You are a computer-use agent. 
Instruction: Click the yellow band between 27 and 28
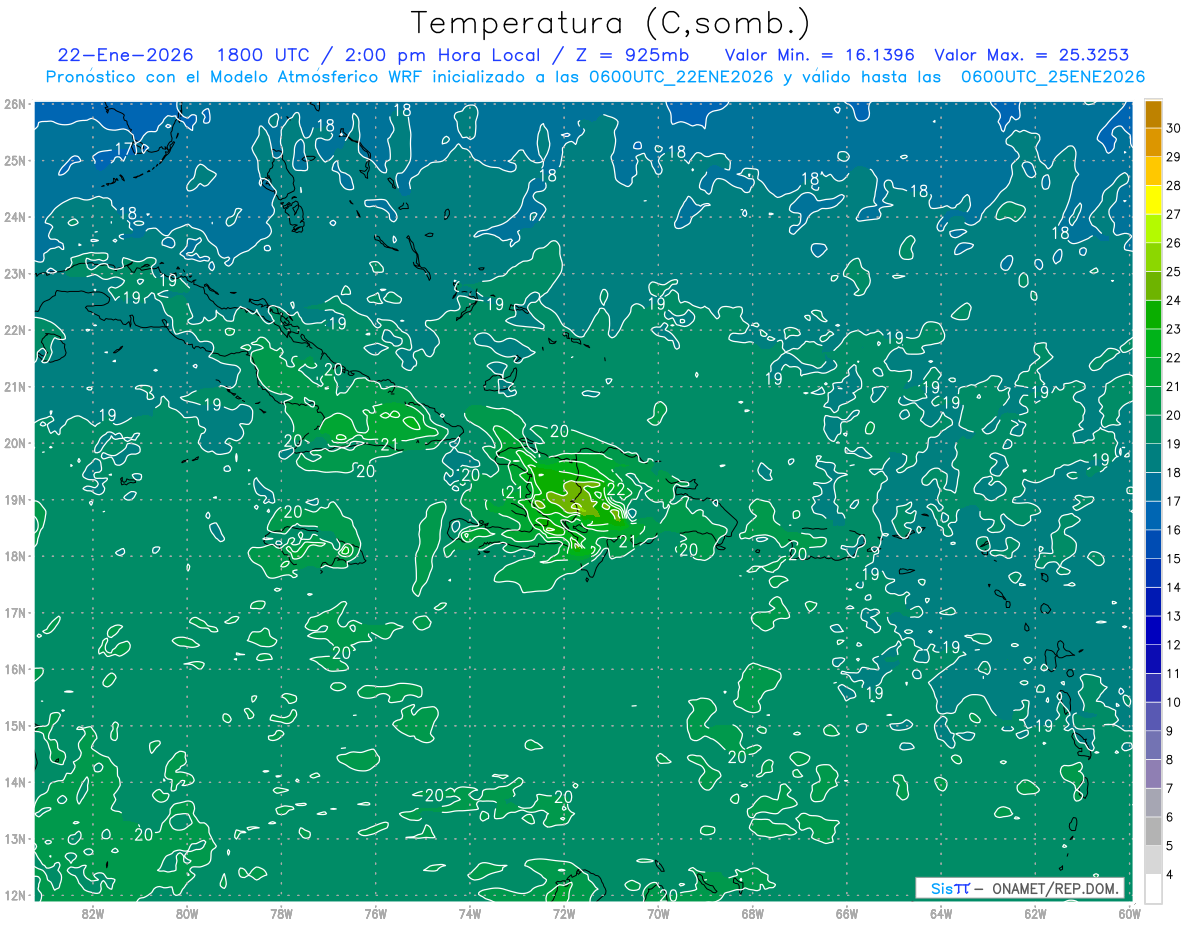(1153, 200)
